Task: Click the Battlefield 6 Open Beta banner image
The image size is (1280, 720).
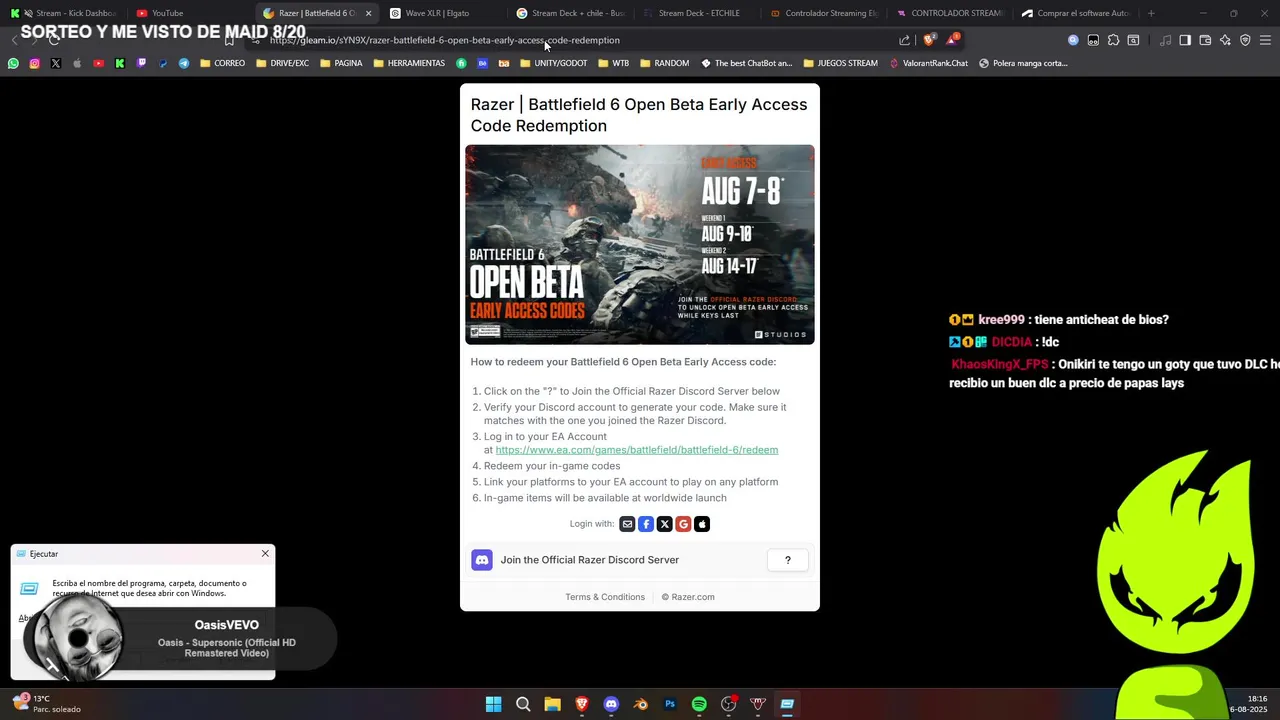Action: [640, 245]
